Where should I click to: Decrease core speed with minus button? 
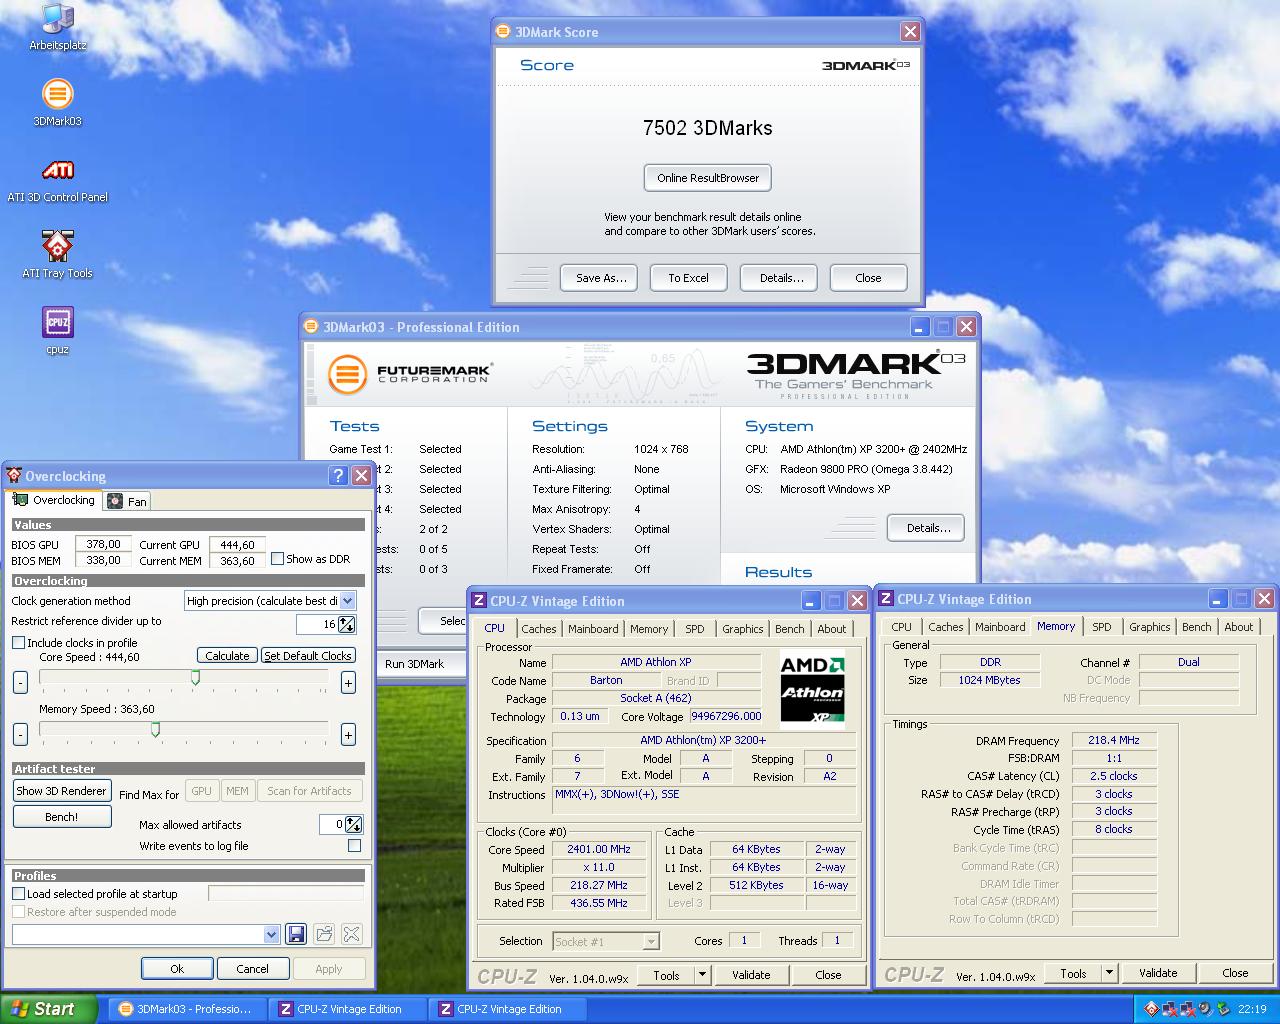pos(20,682)
